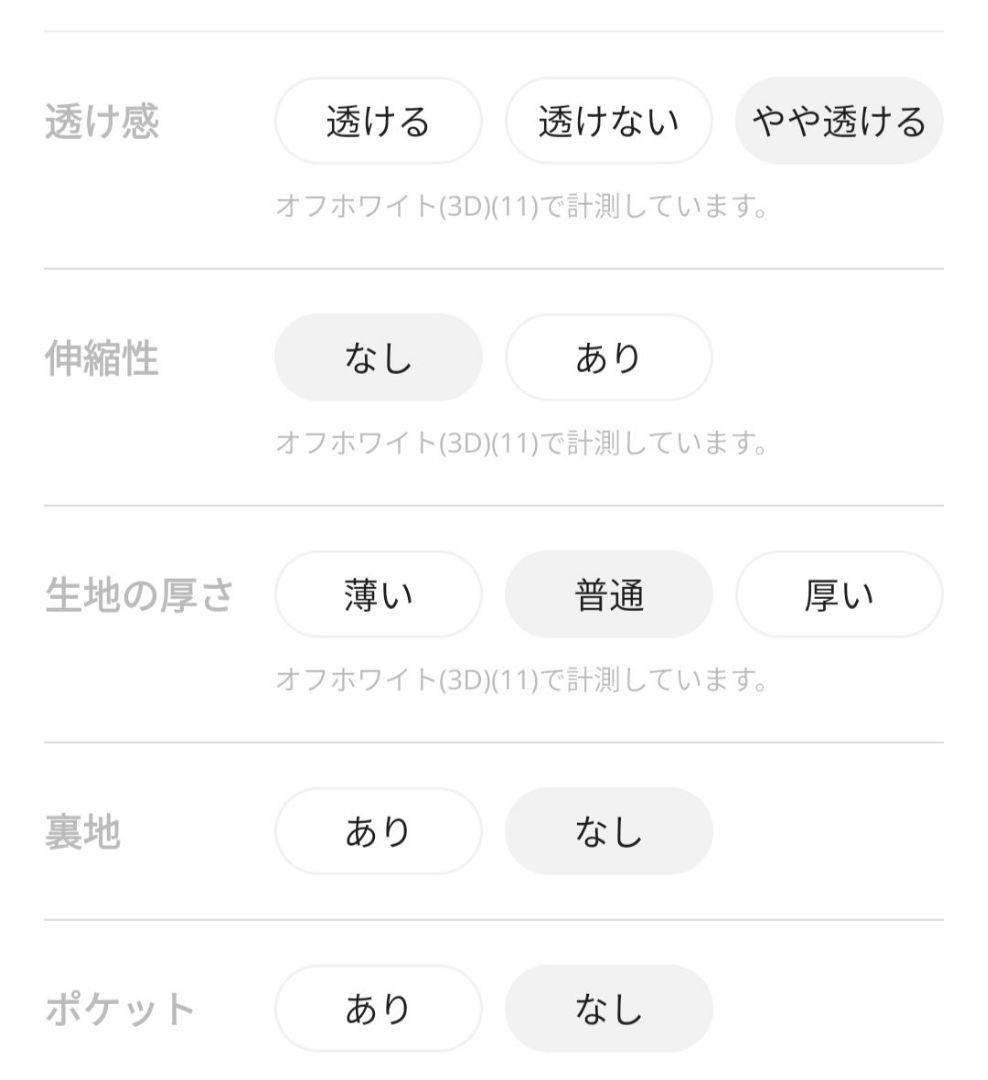Screen dimensions: 988x1080
Task: Pick あり for 伸縮性
Action: [x=608, y=357]
